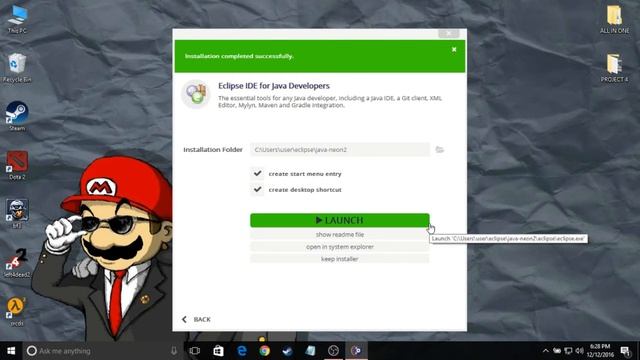
Task: Show hidden system tray icons
Action: click(x=546, y=351)
